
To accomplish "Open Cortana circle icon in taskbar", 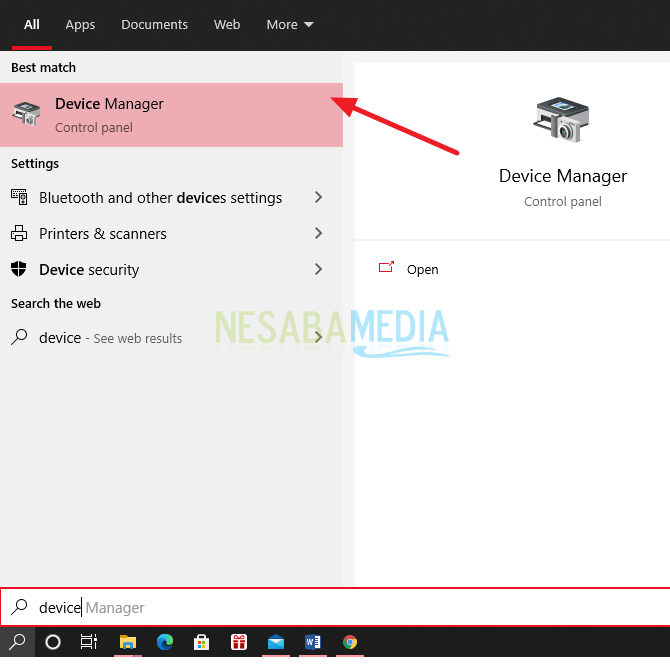I will click(53, 642).
